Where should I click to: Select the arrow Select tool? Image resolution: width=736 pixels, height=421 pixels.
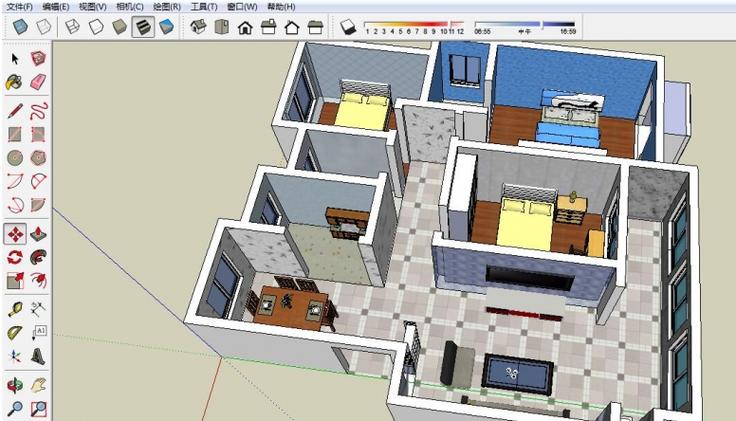[x=15, y=59]
